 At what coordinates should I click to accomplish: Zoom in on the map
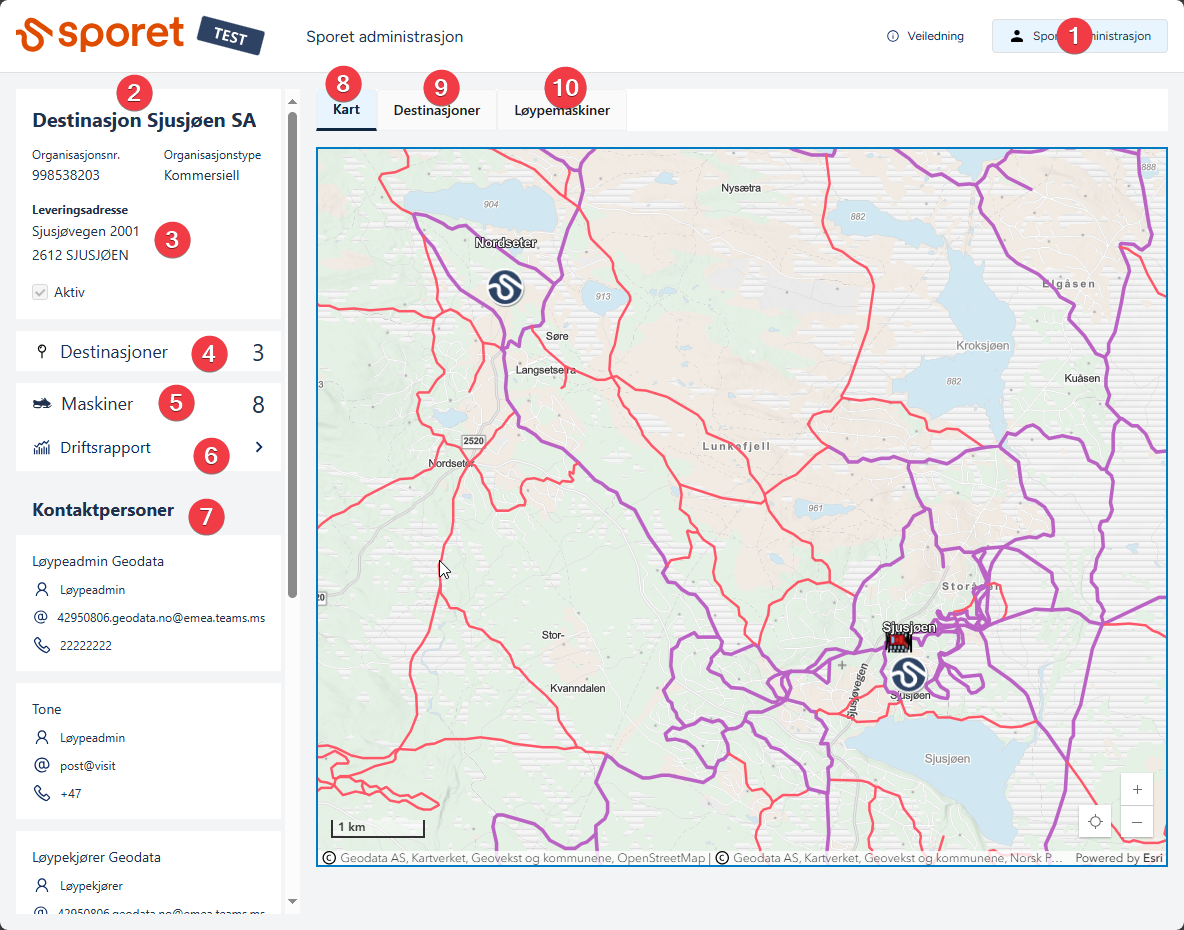(x=1137, y=789)
